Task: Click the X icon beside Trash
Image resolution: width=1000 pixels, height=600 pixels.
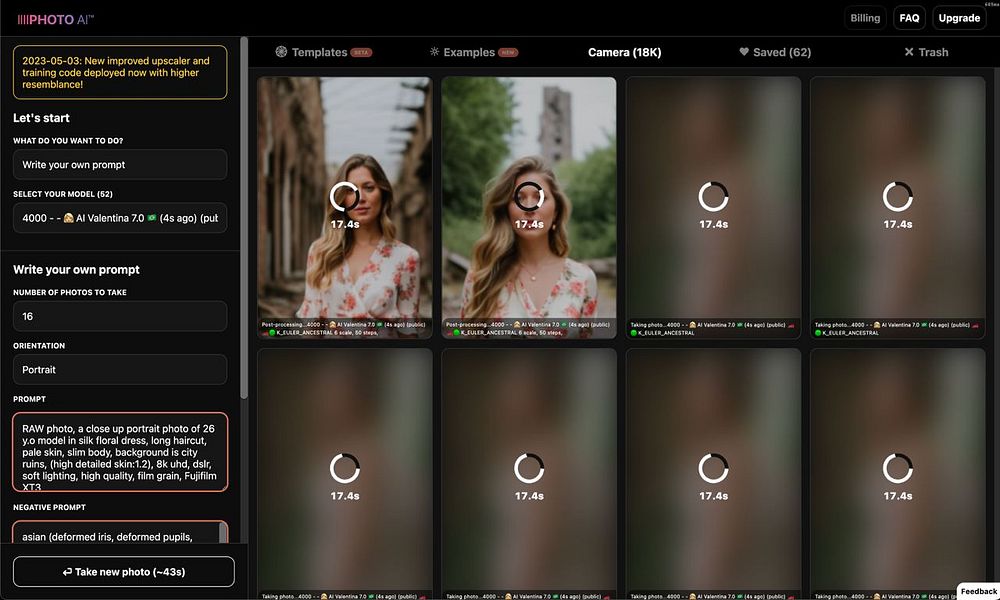Action: point(909,52)
